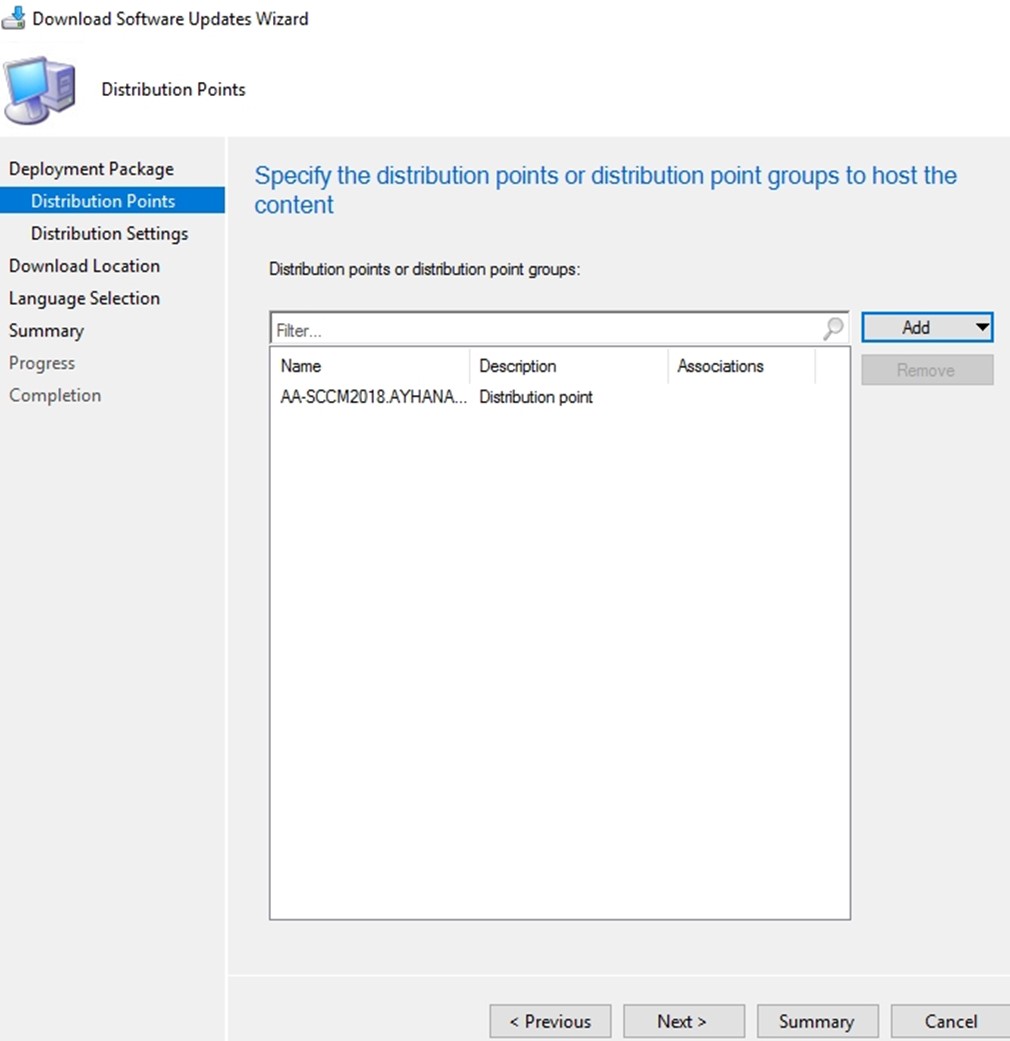Click the < Previous button

pyautogui.click(x=550, y=1021)
